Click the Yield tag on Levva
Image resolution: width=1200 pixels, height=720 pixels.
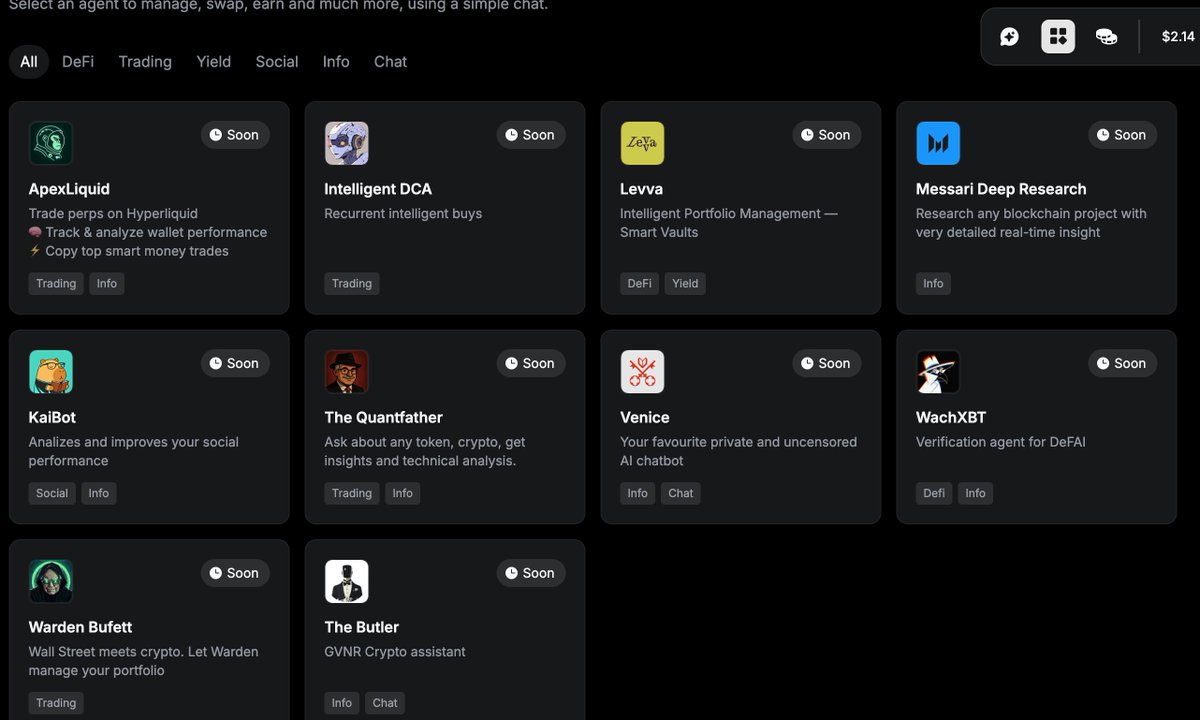click(x=685, y=284)
